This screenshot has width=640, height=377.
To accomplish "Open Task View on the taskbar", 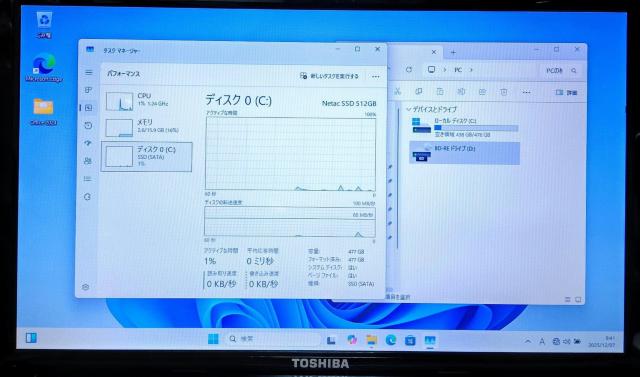I will [331, 340].
